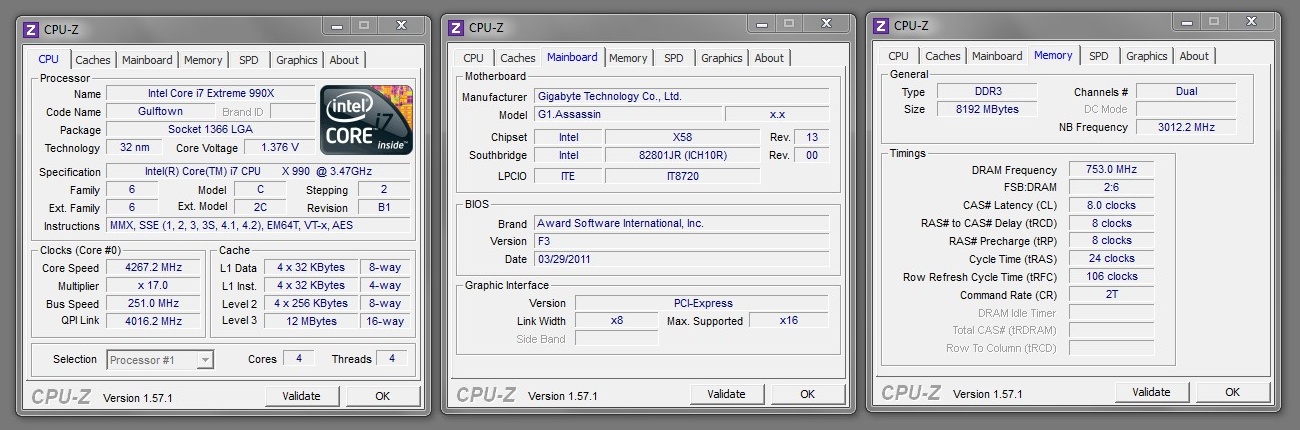Click OK in the left CPU window
This screenshot has height=430, width=1300.
coord(383,396)
